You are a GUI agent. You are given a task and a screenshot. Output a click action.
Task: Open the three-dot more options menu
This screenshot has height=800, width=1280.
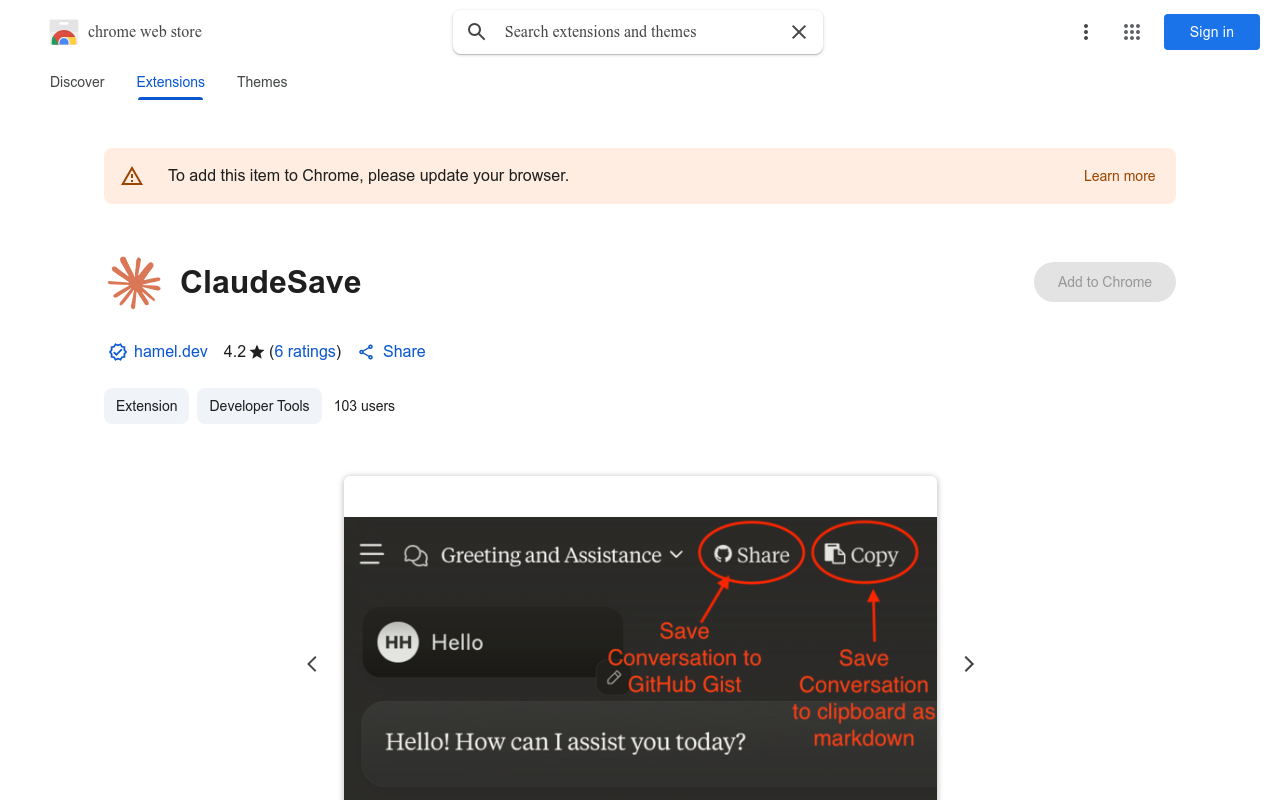[1086, 32]
